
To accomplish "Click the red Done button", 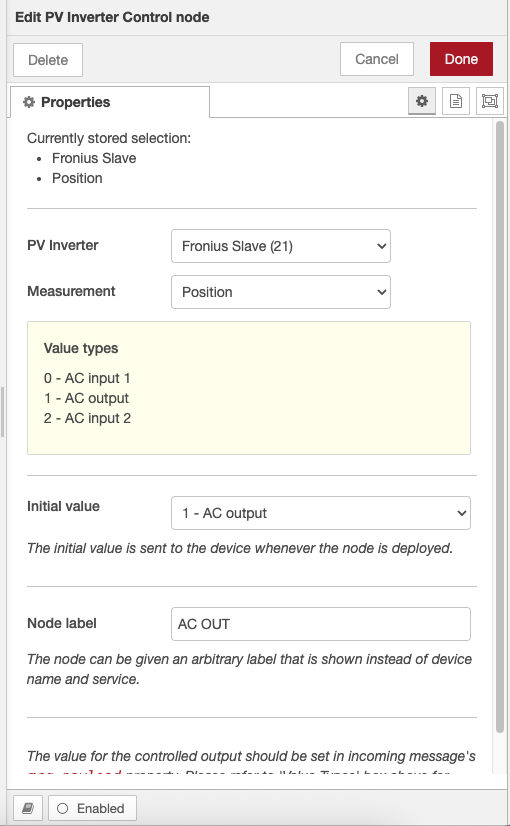I will point(461,59).
